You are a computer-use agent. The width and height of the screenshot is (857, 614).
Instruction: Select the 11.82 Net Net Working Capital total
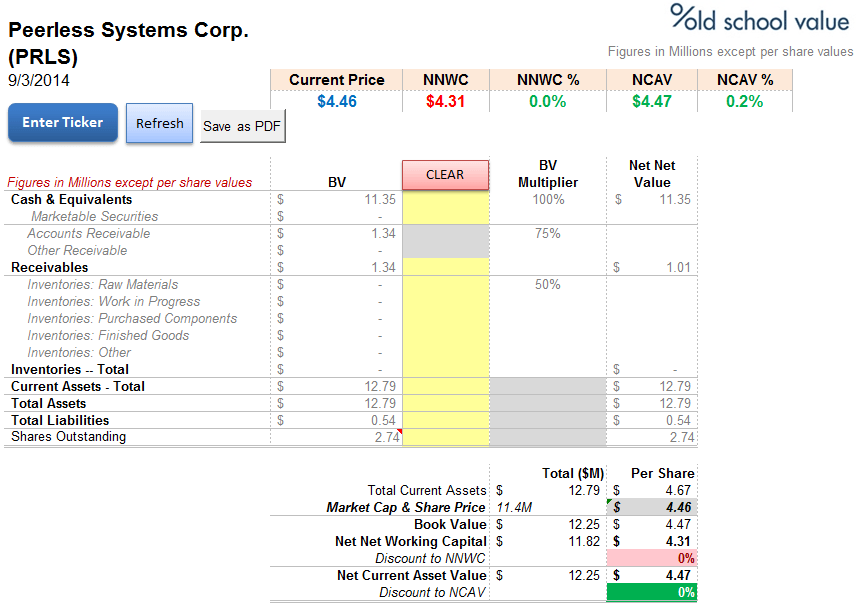point(584,541)
